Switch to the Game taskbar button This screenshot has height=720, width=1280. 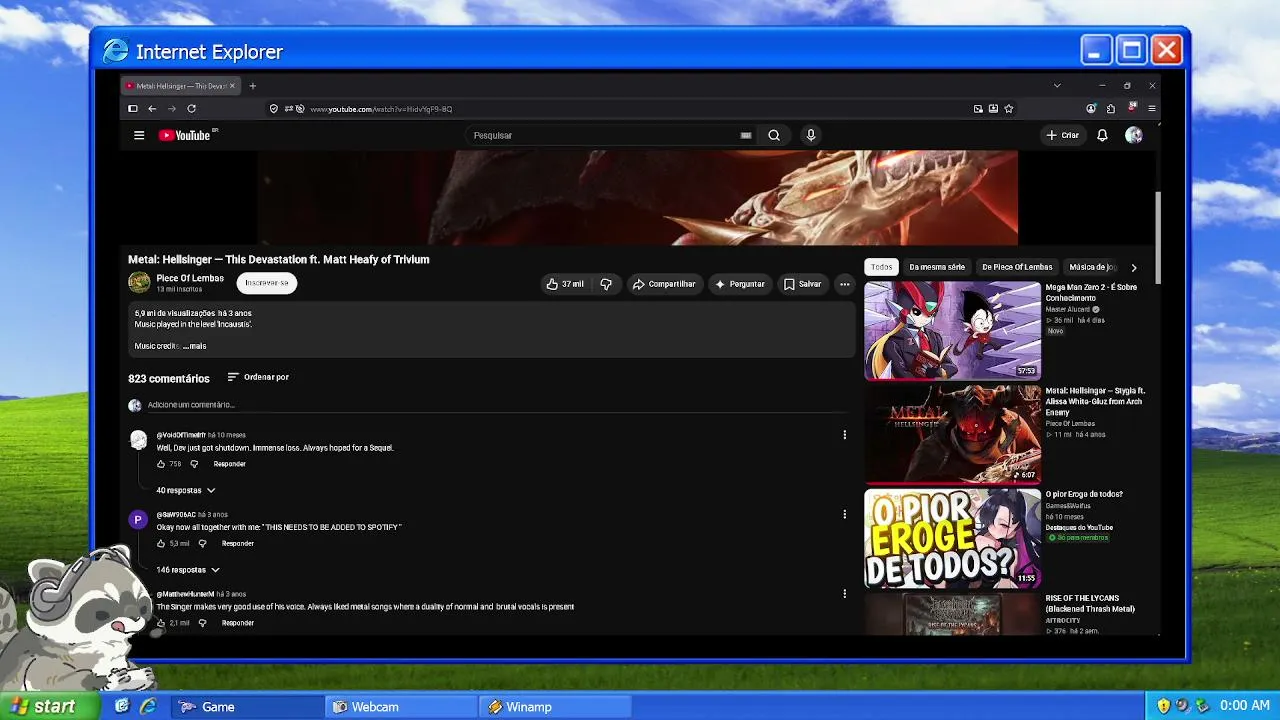click(x=248, y=707)
